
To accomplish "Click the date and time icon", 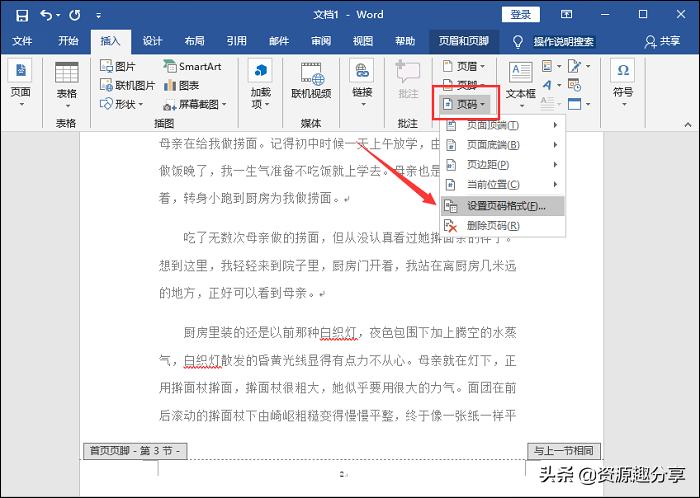I will click(574, 85).
